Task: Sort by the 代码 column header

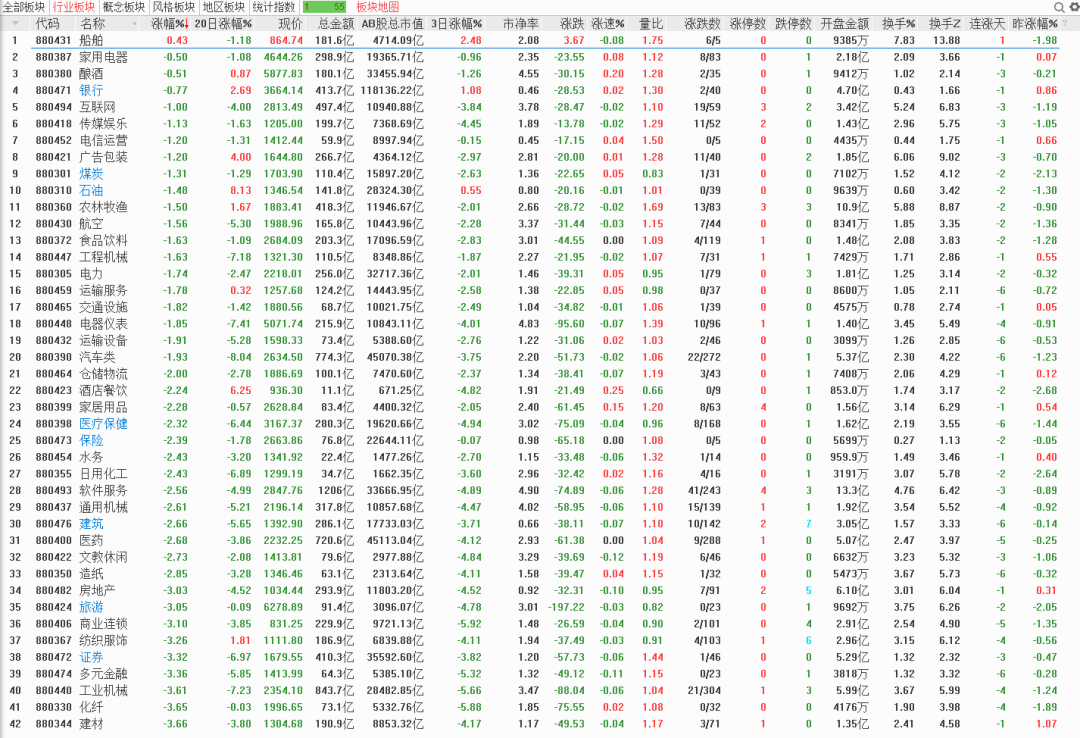Action: click(x=48, y=23)
